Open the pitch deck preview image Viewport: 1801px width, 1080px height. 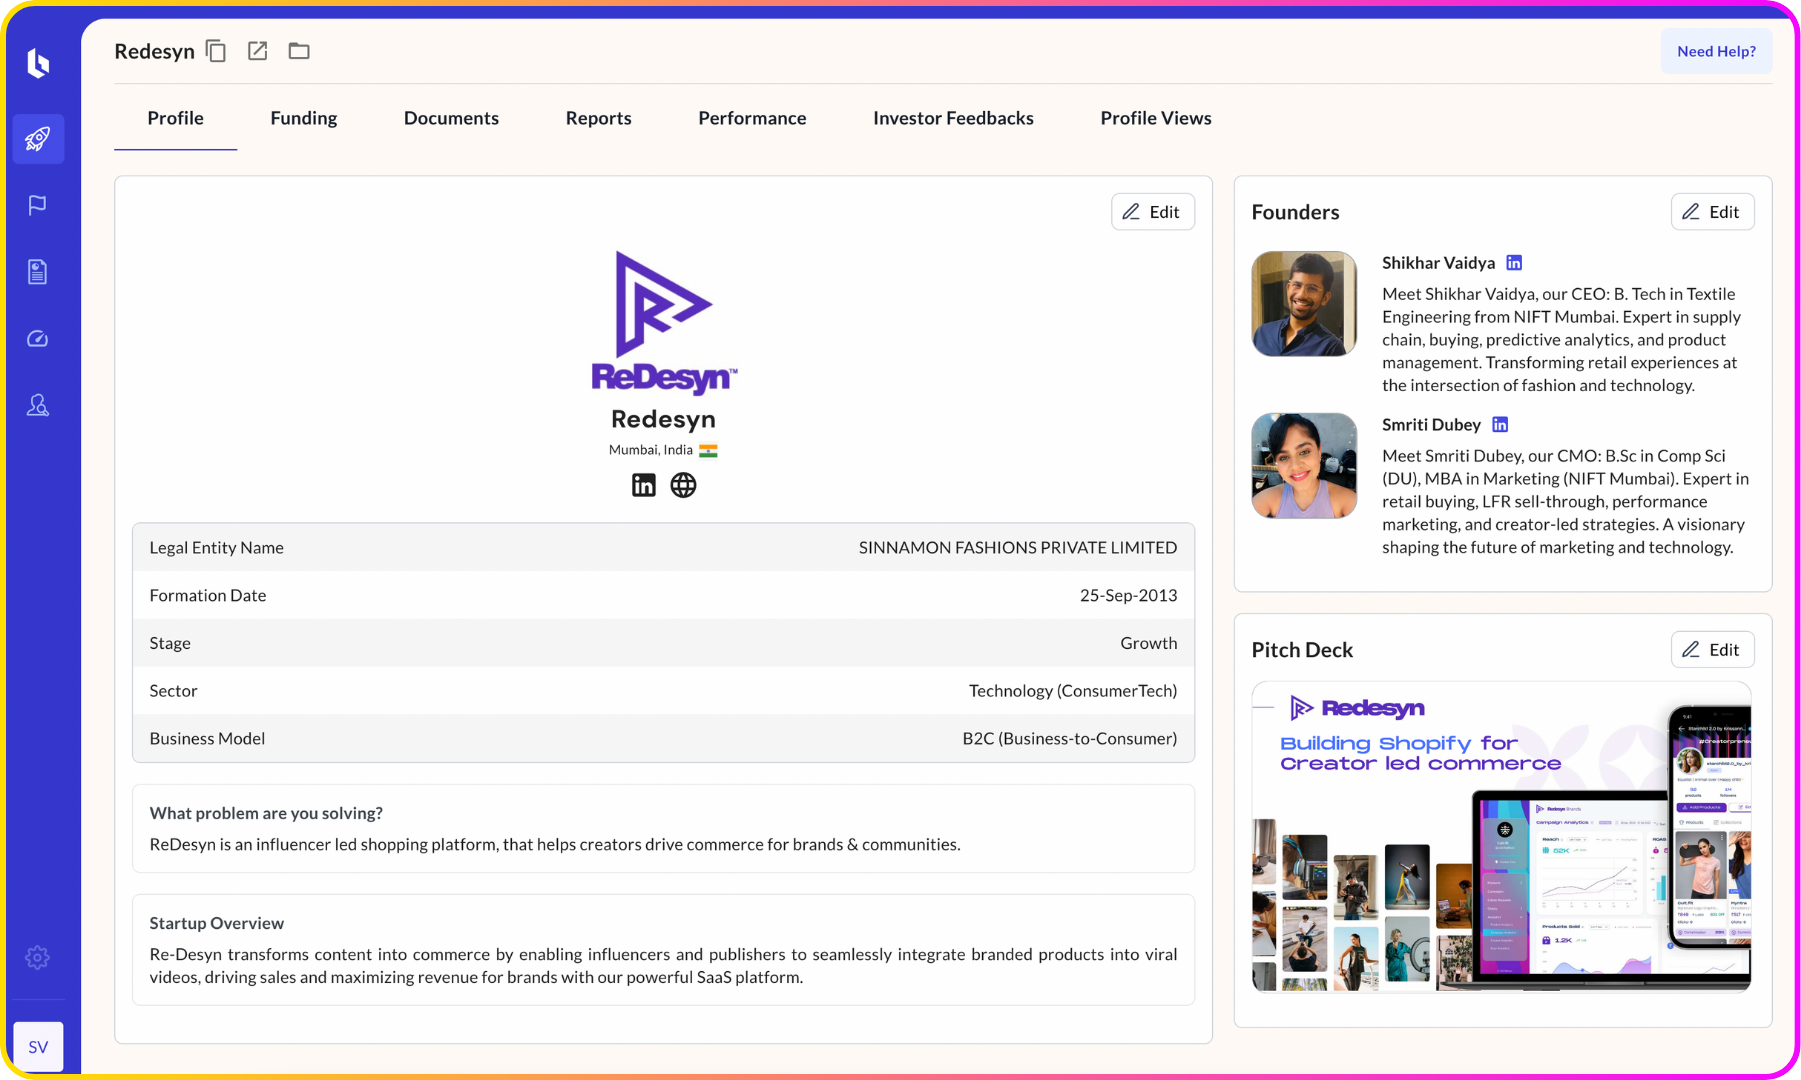[x=1502, y=837]
